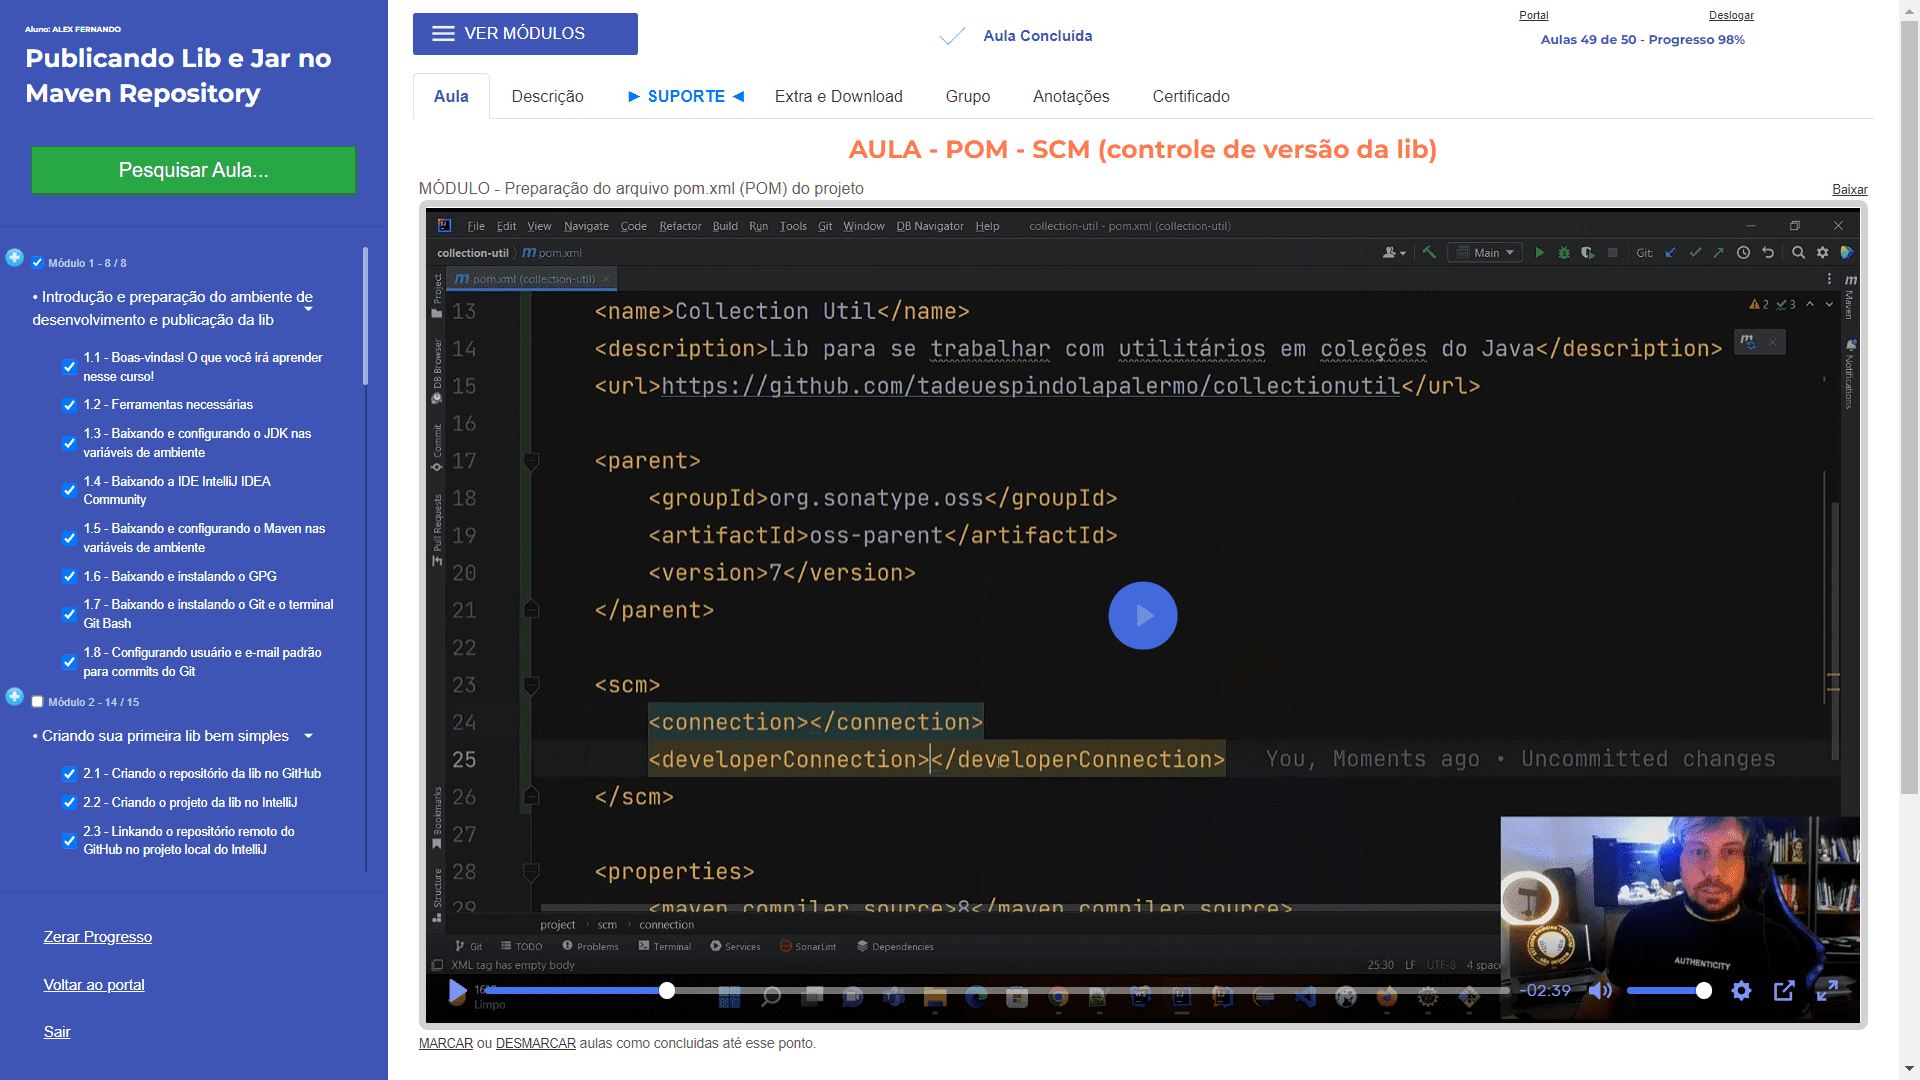This screenshot has height=1080, width=1920.
Task: Uncheck lesson 1.2 Ferramentas necessárias checkbox
Action: [69, 405]
